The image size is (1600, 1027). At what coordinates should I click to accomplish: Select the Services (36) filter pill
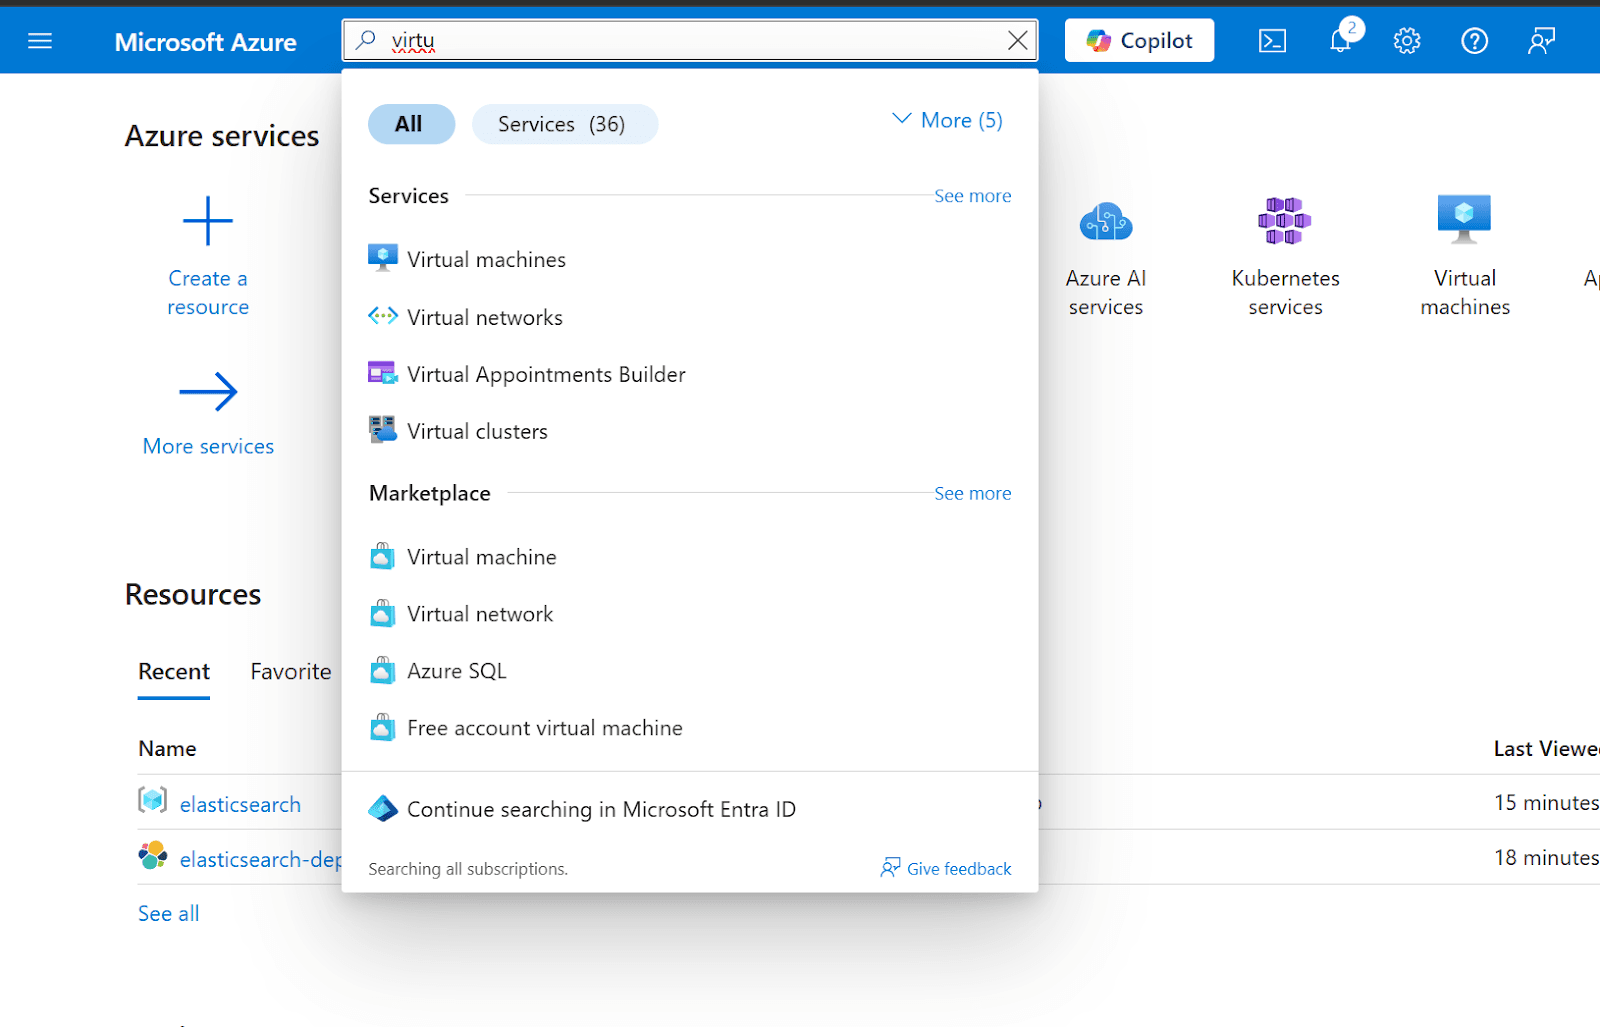[564, 123]
